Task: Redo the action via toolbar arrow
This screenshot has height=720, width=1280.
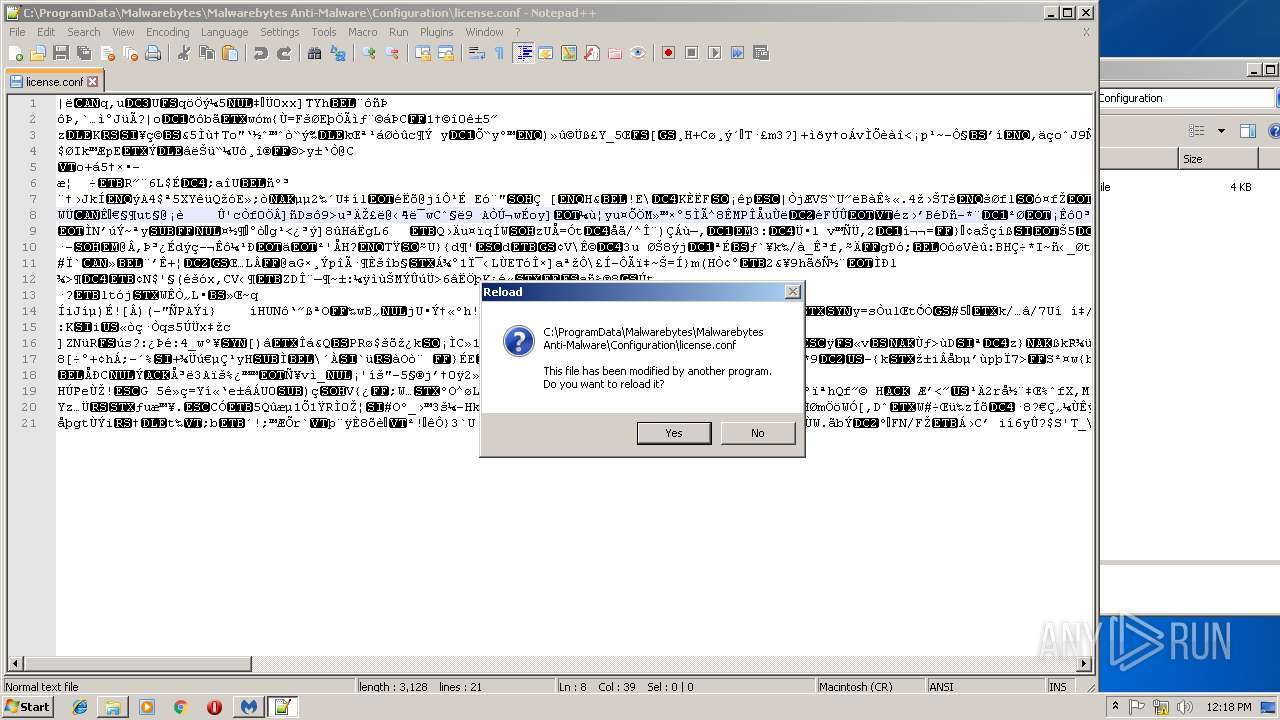Action: point(284,53)
